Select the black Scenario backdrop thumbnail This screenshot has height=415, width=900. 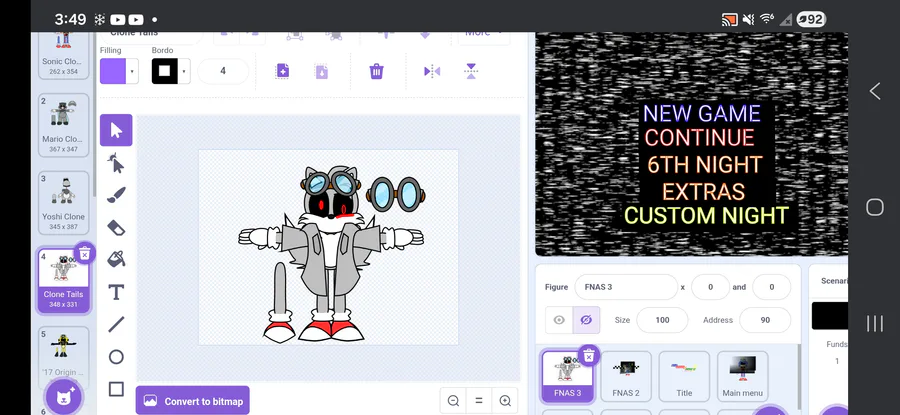[829, 316]
